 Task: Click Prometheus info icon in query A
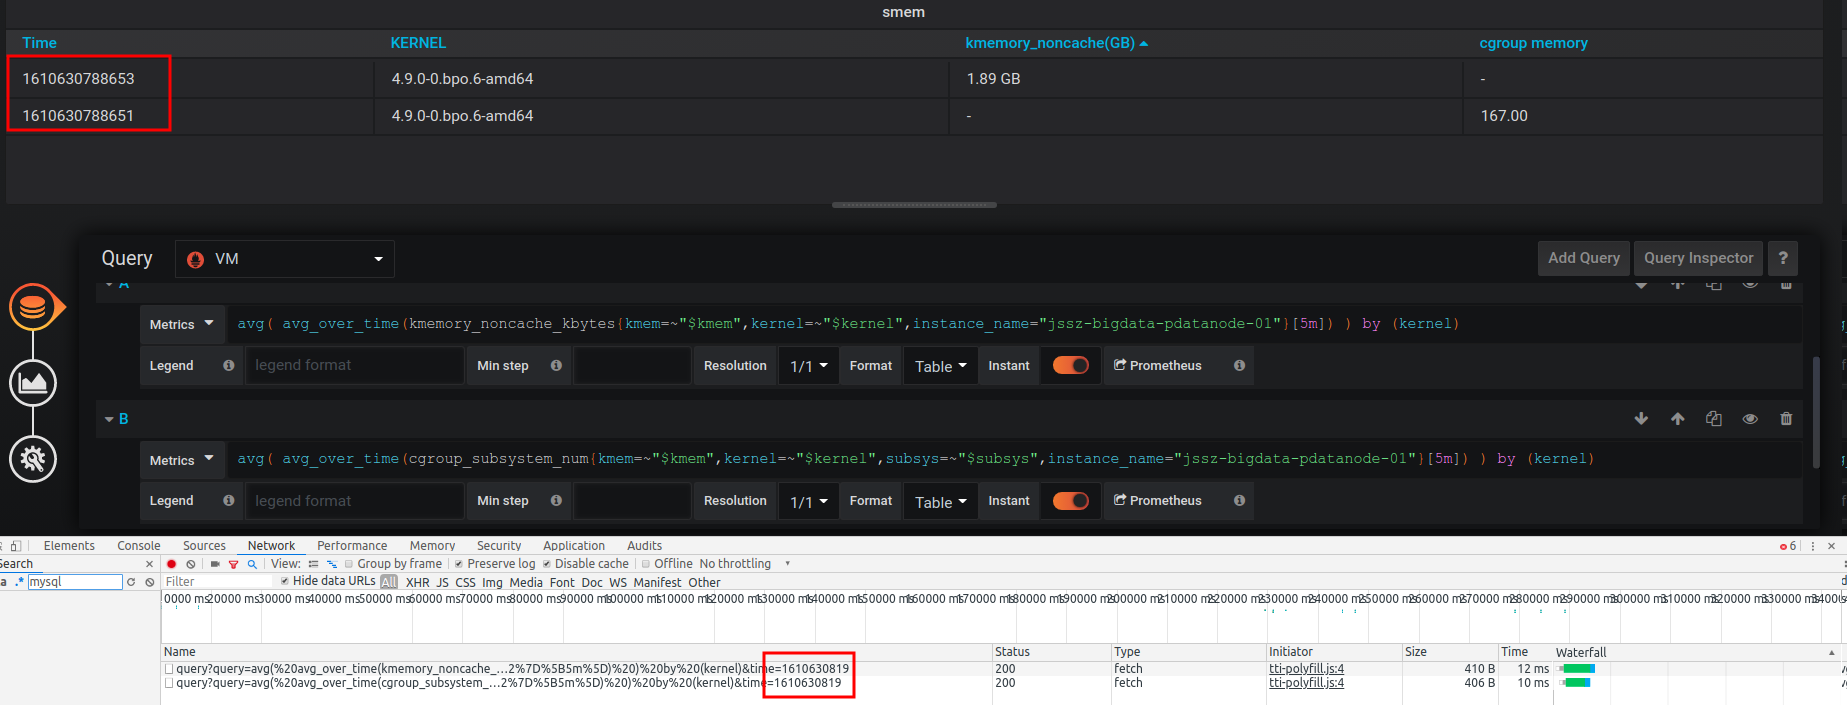[x=1239, y=366]
